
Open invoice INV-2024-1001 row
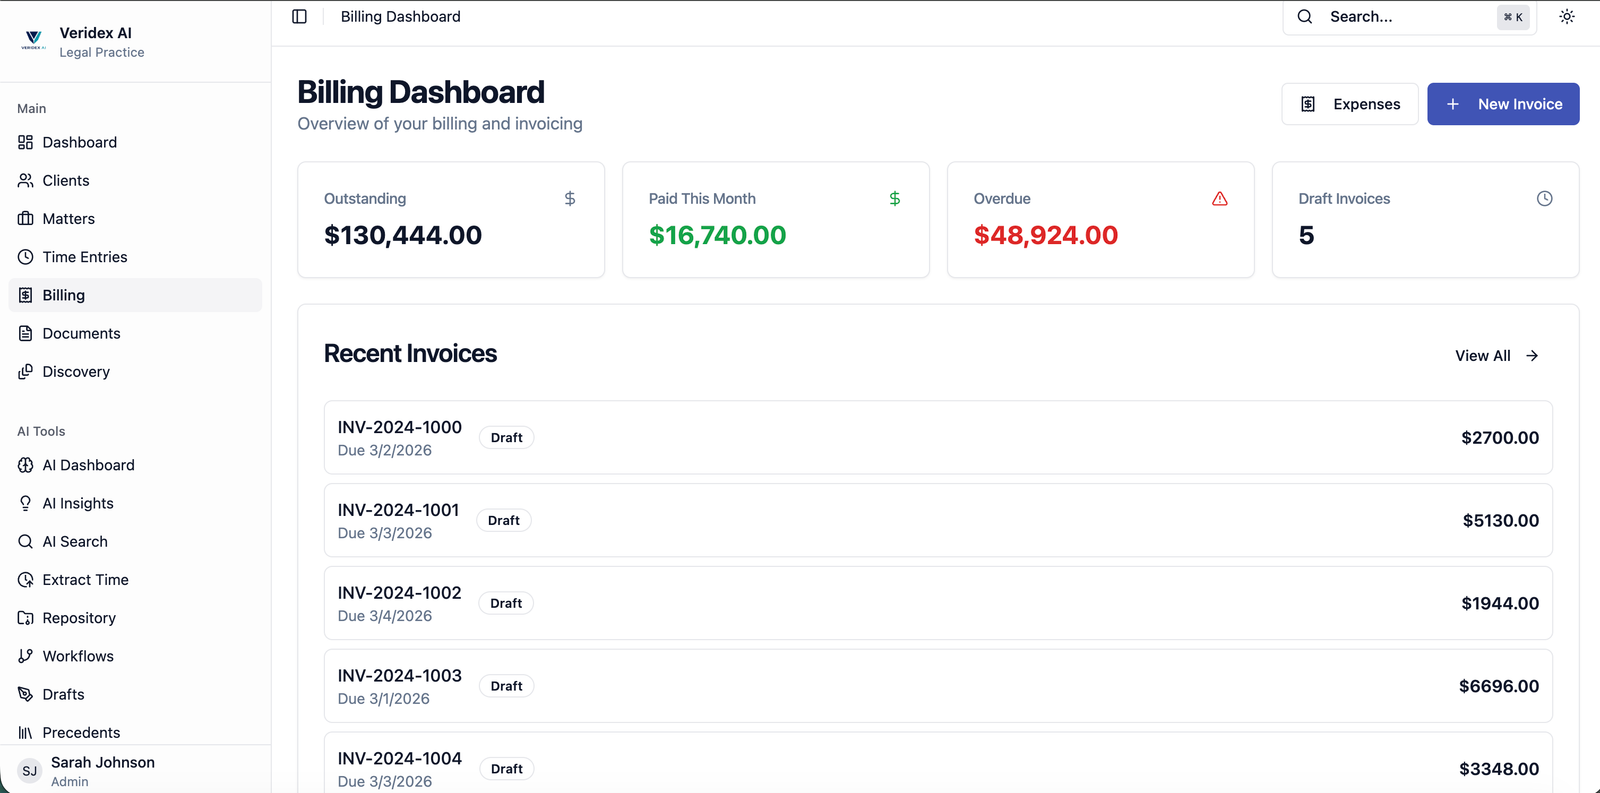pos(937,521)
